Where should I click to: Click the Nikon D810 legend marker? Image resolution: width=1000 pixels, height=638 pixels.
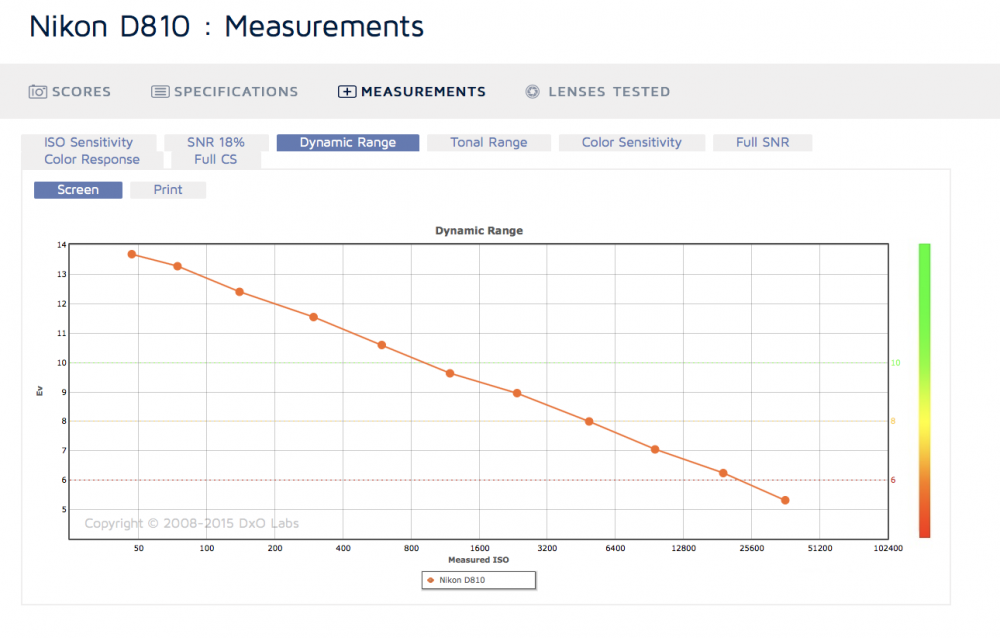coord(430,580)
